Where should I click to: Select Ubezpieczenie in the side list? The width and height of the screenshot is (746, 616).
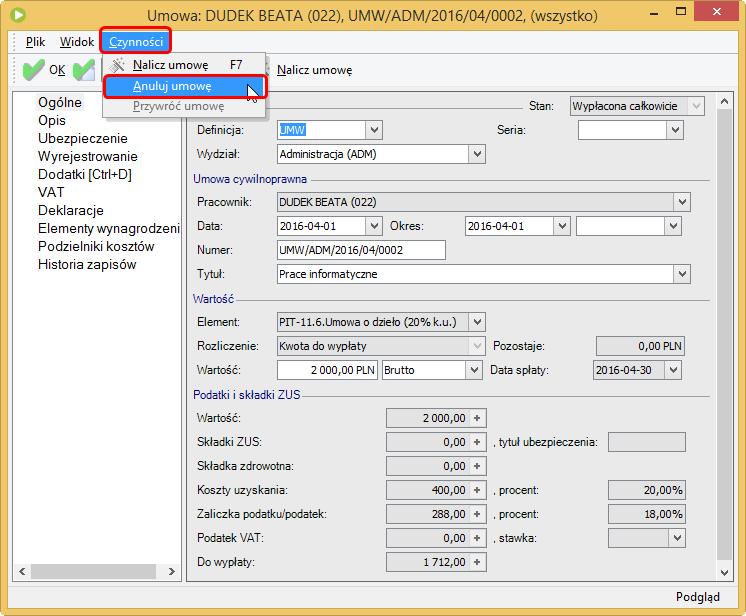point(83,138)
